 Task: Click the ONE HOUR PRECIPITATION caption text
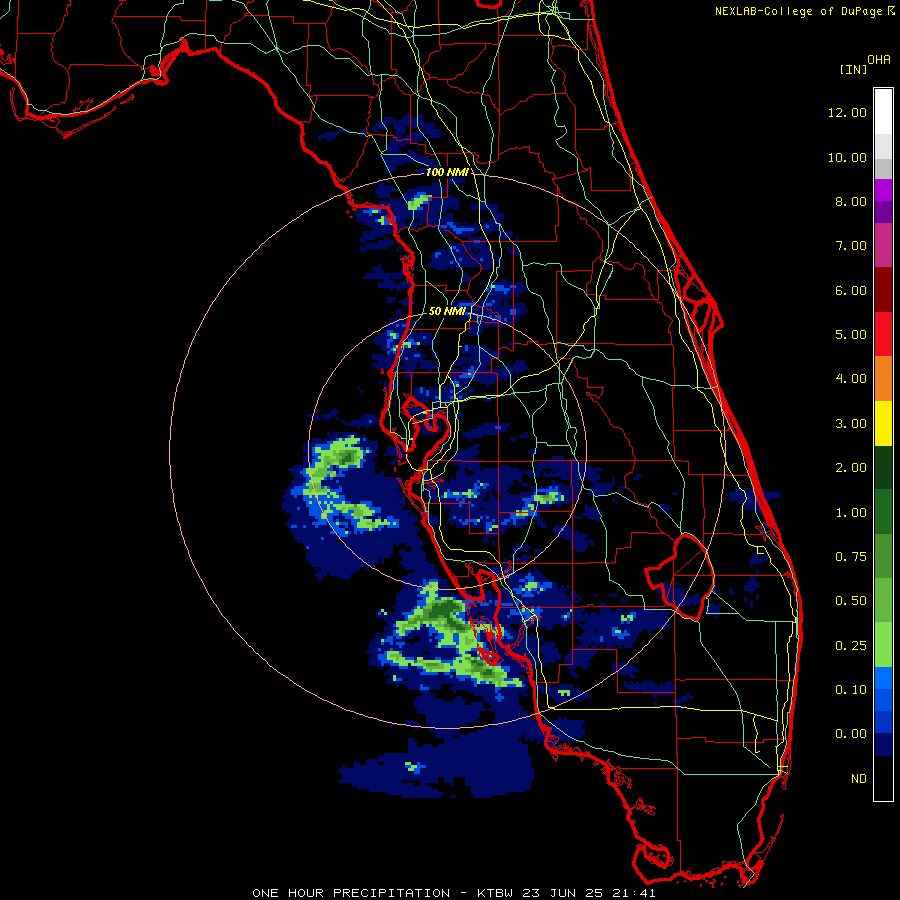pyautogui.click(x=351, y=893)
